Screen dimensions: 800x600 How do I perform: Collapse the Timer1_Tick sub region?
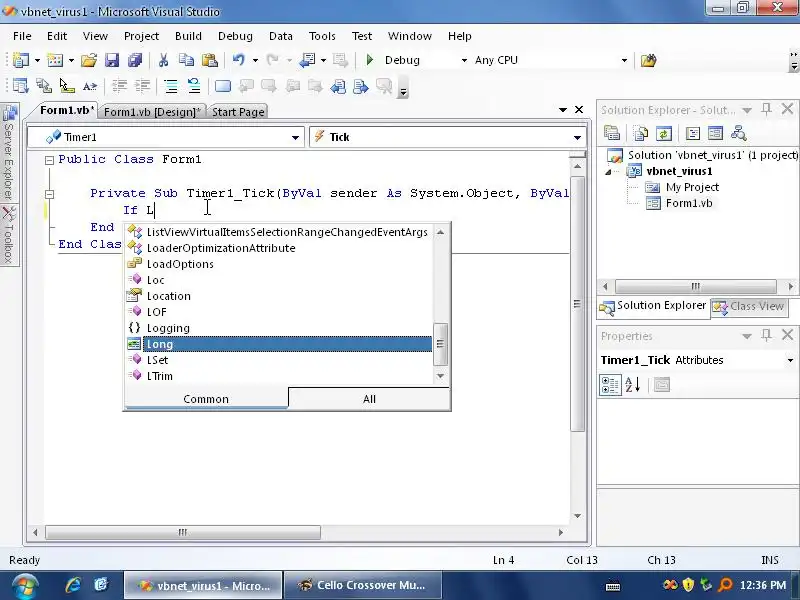pyautogui.click(x=49, y=194)
